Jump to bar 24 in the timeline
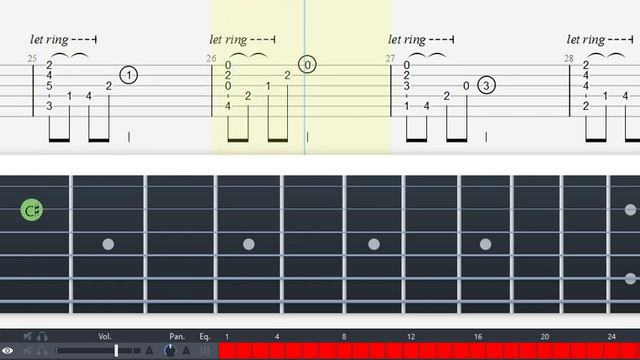 coord(611,337)
